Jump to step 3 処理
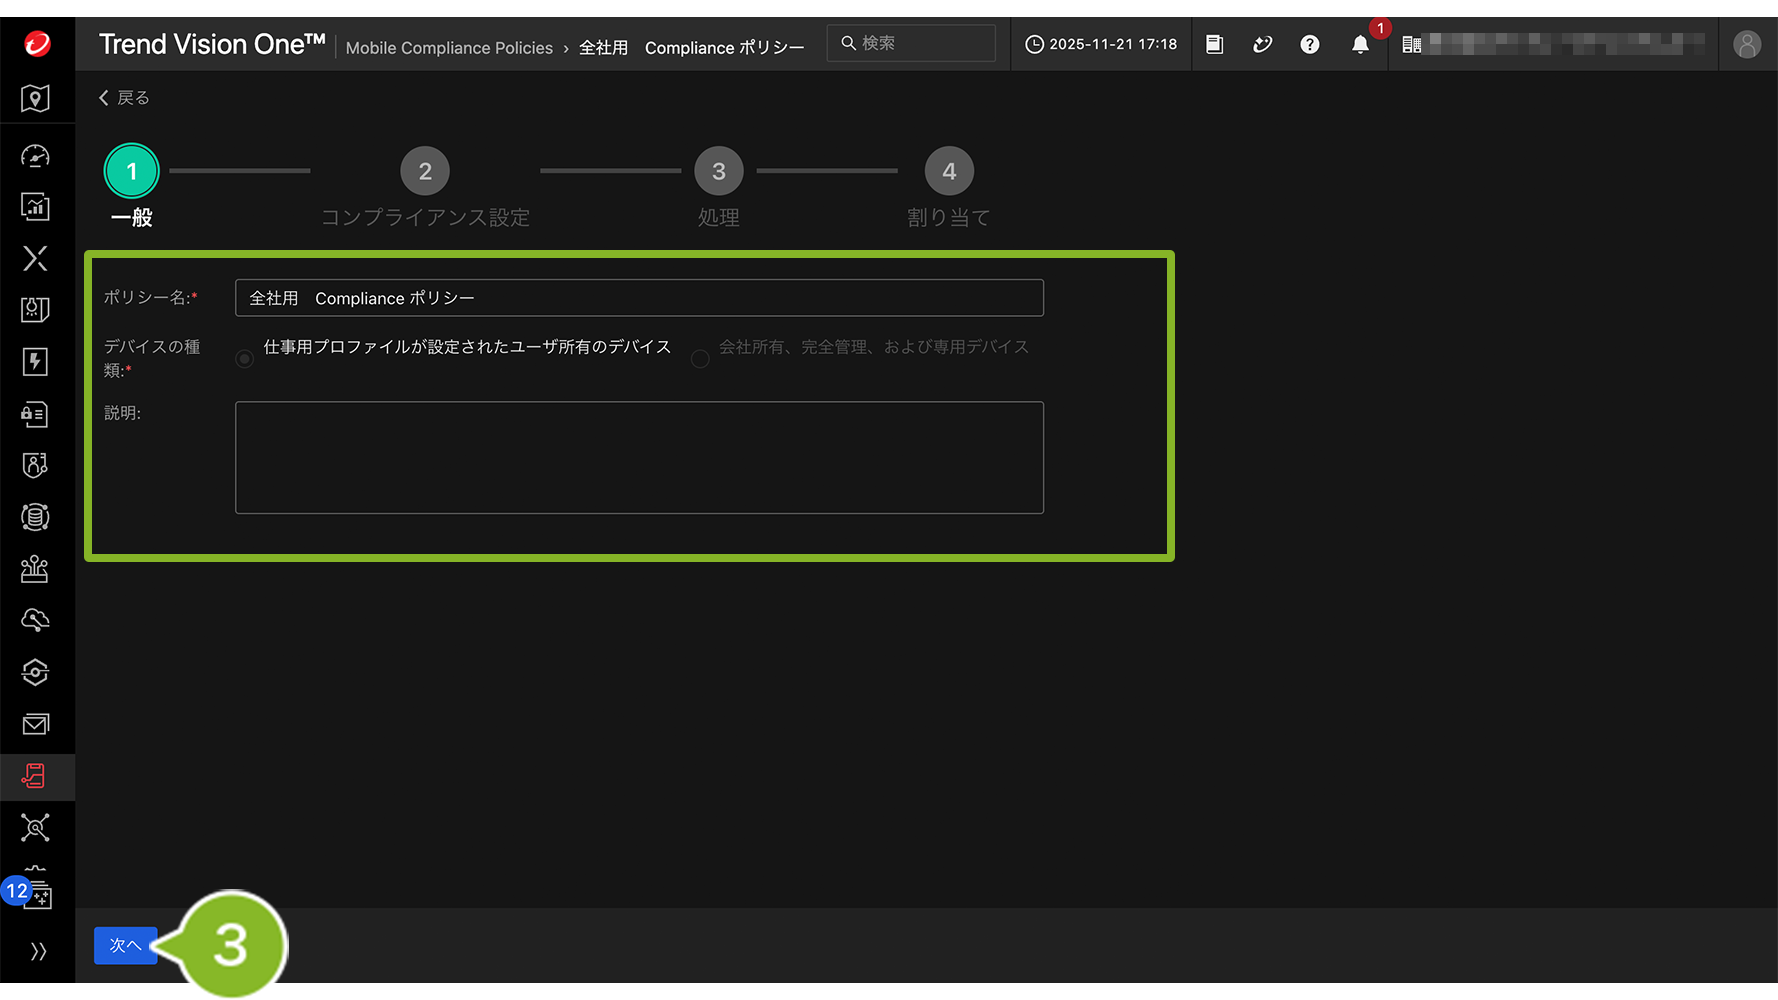Viewport: 1778px width, 1000px height. [x=718, y=172]
